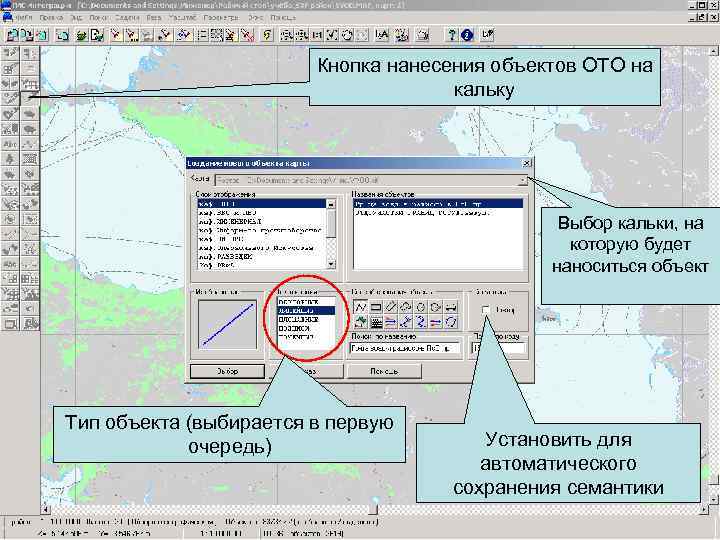This screenshot has width=720, height=540.
Task: Select the unhighlighted row in object names list
Action: (x=438, y=213)
